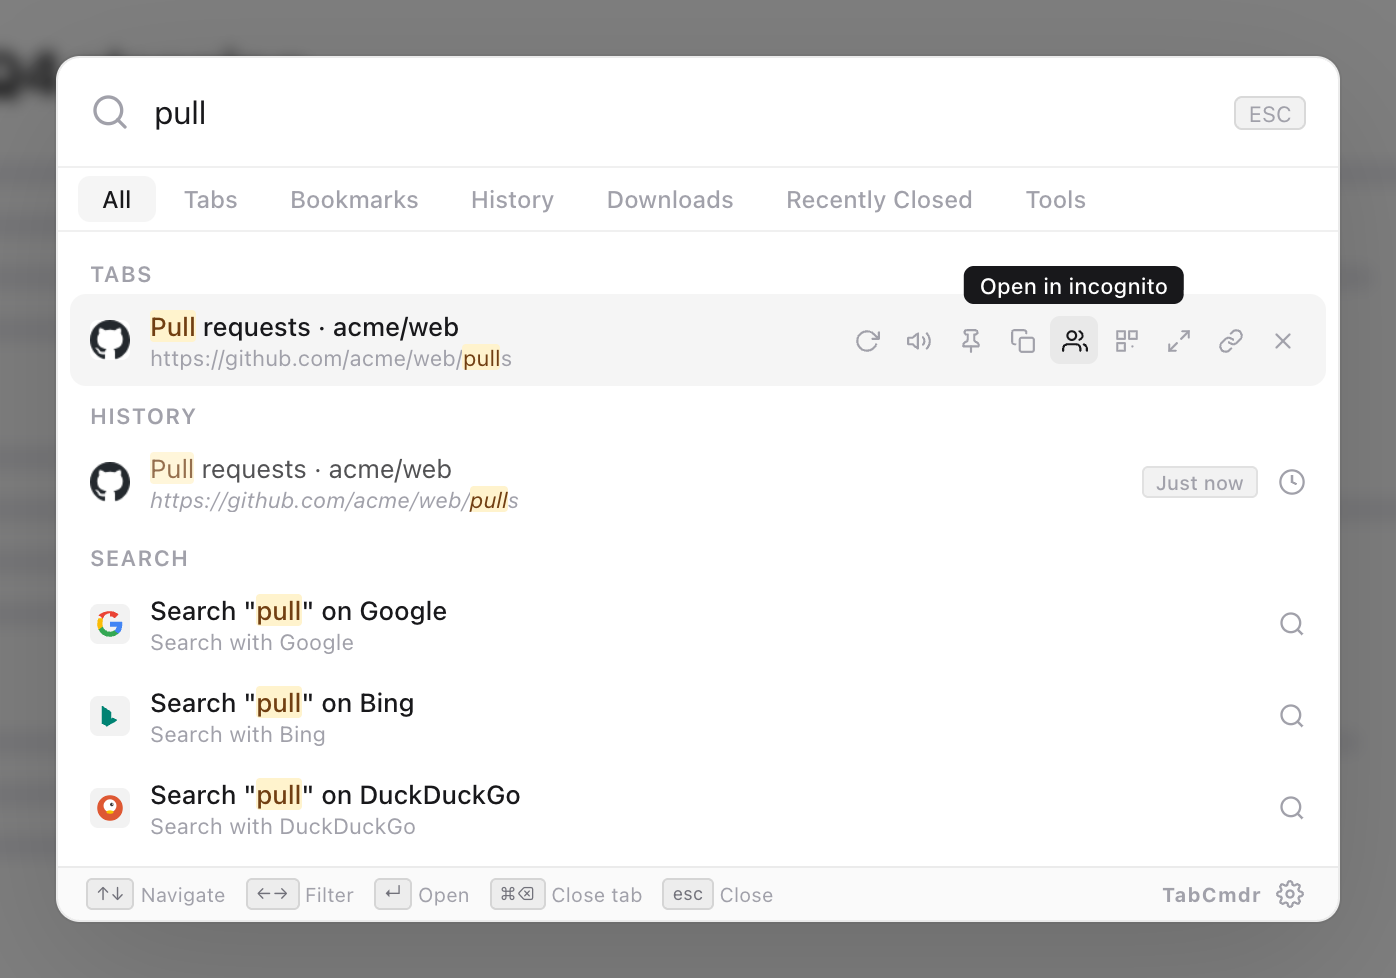The image size is (1396, 978).
Task: Click the magnifier icon on the Bing row
Action: pos(1292,716)
